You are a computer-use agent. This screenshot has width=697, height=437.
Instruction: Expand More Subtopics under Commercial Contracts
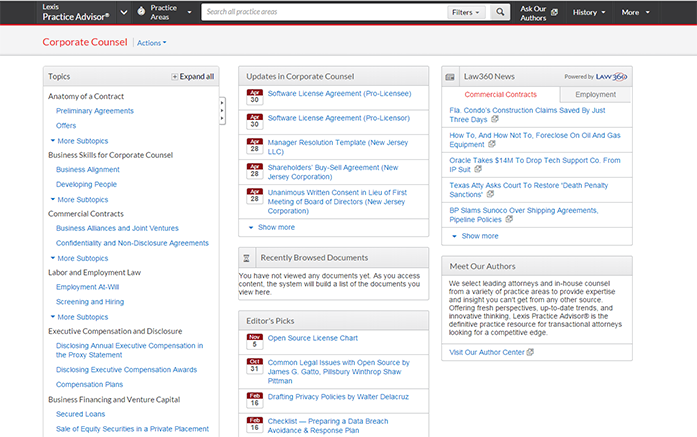point(79,258)
